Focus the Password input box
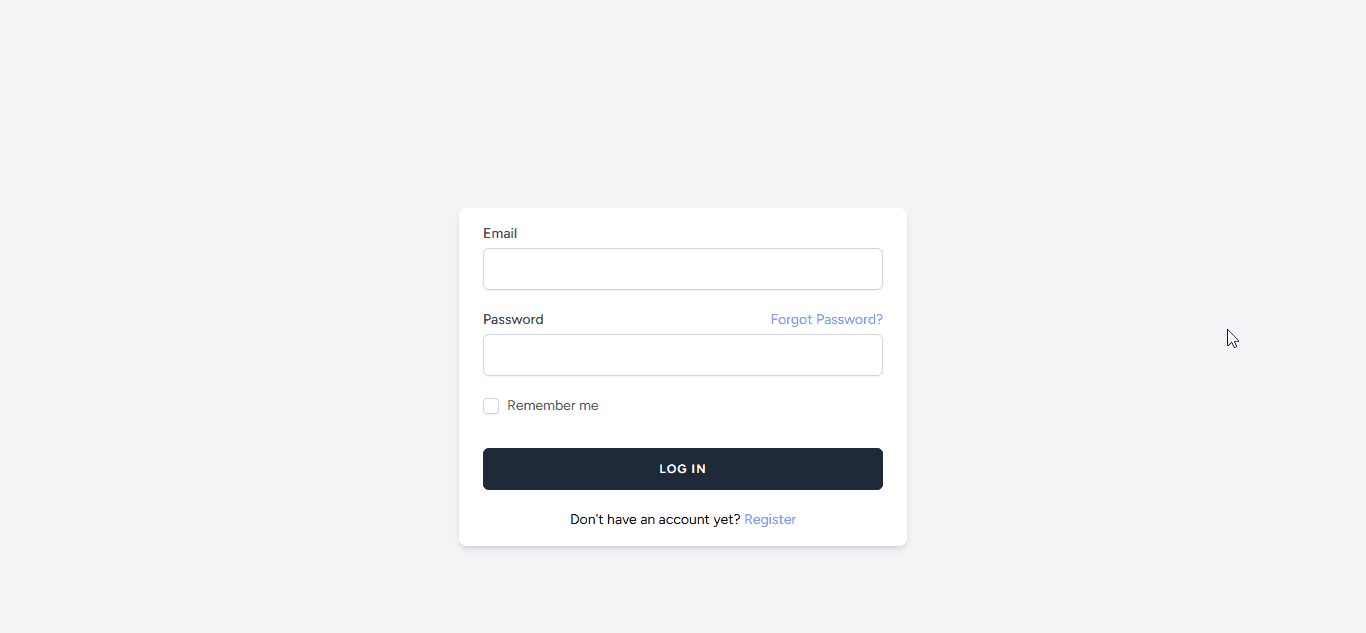1366x633 pixels. tap(683, 355)
